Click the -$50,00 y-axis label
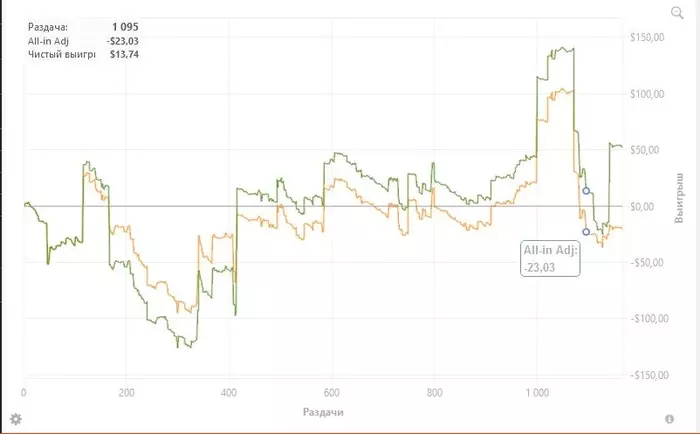Screen dimensions: 700x434 click(646, 263)
